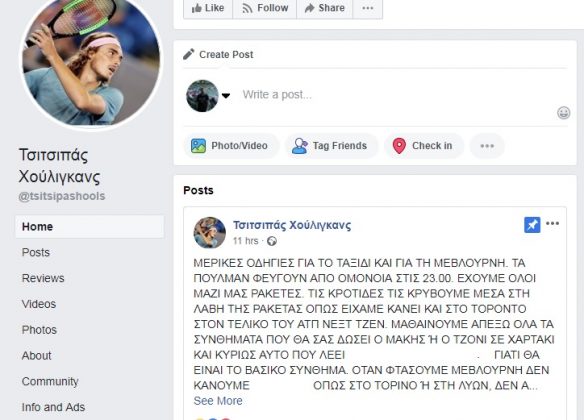This screenshot has height=420, width=584.
Task: Open the page actions ellipsis menu
Action: pyautogui.click(x=368, y=8)
